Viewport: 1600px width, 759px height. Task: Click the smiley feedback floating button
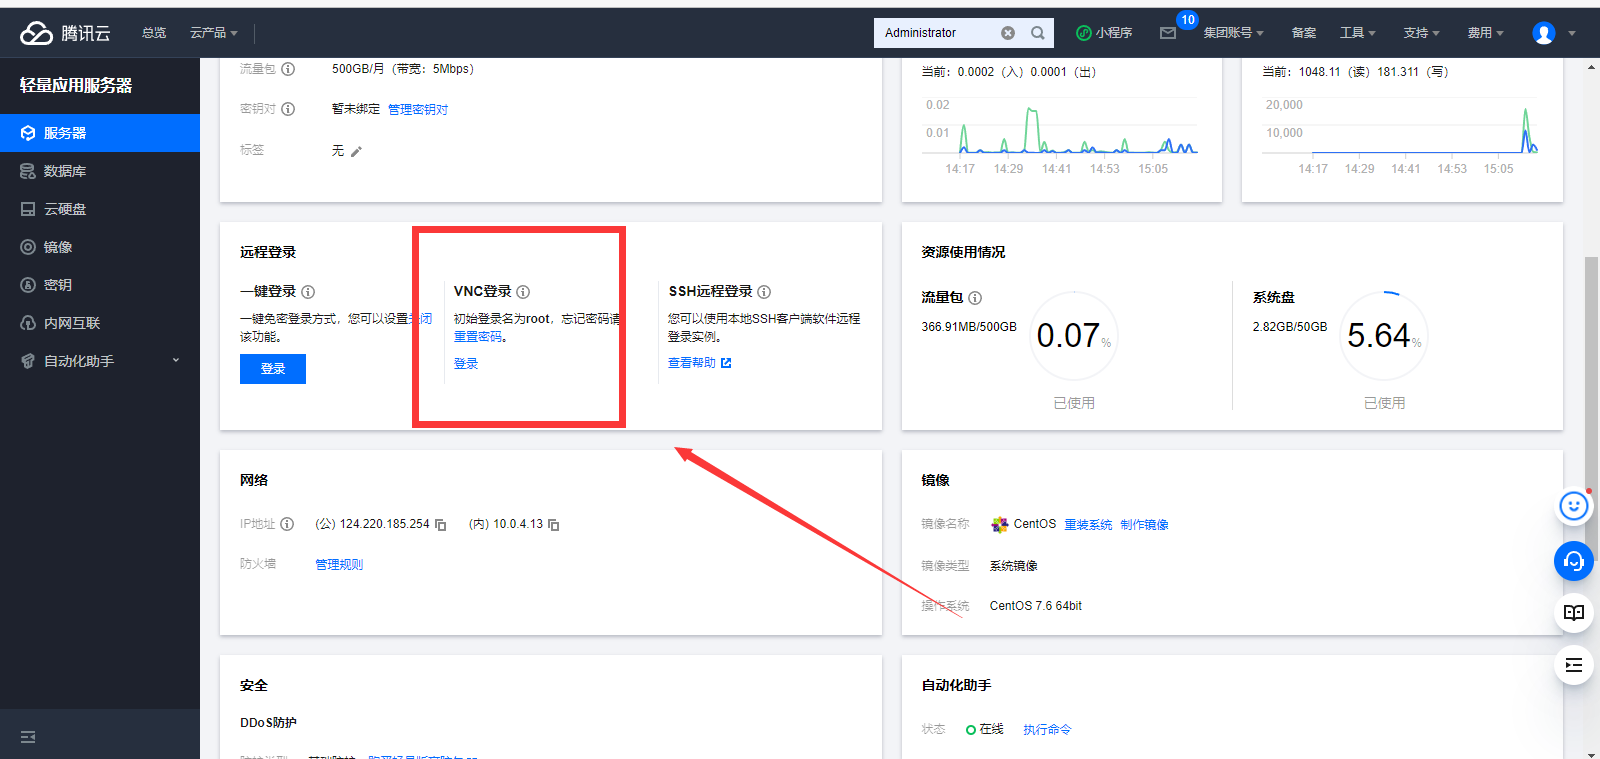(x=1573, y=507)
